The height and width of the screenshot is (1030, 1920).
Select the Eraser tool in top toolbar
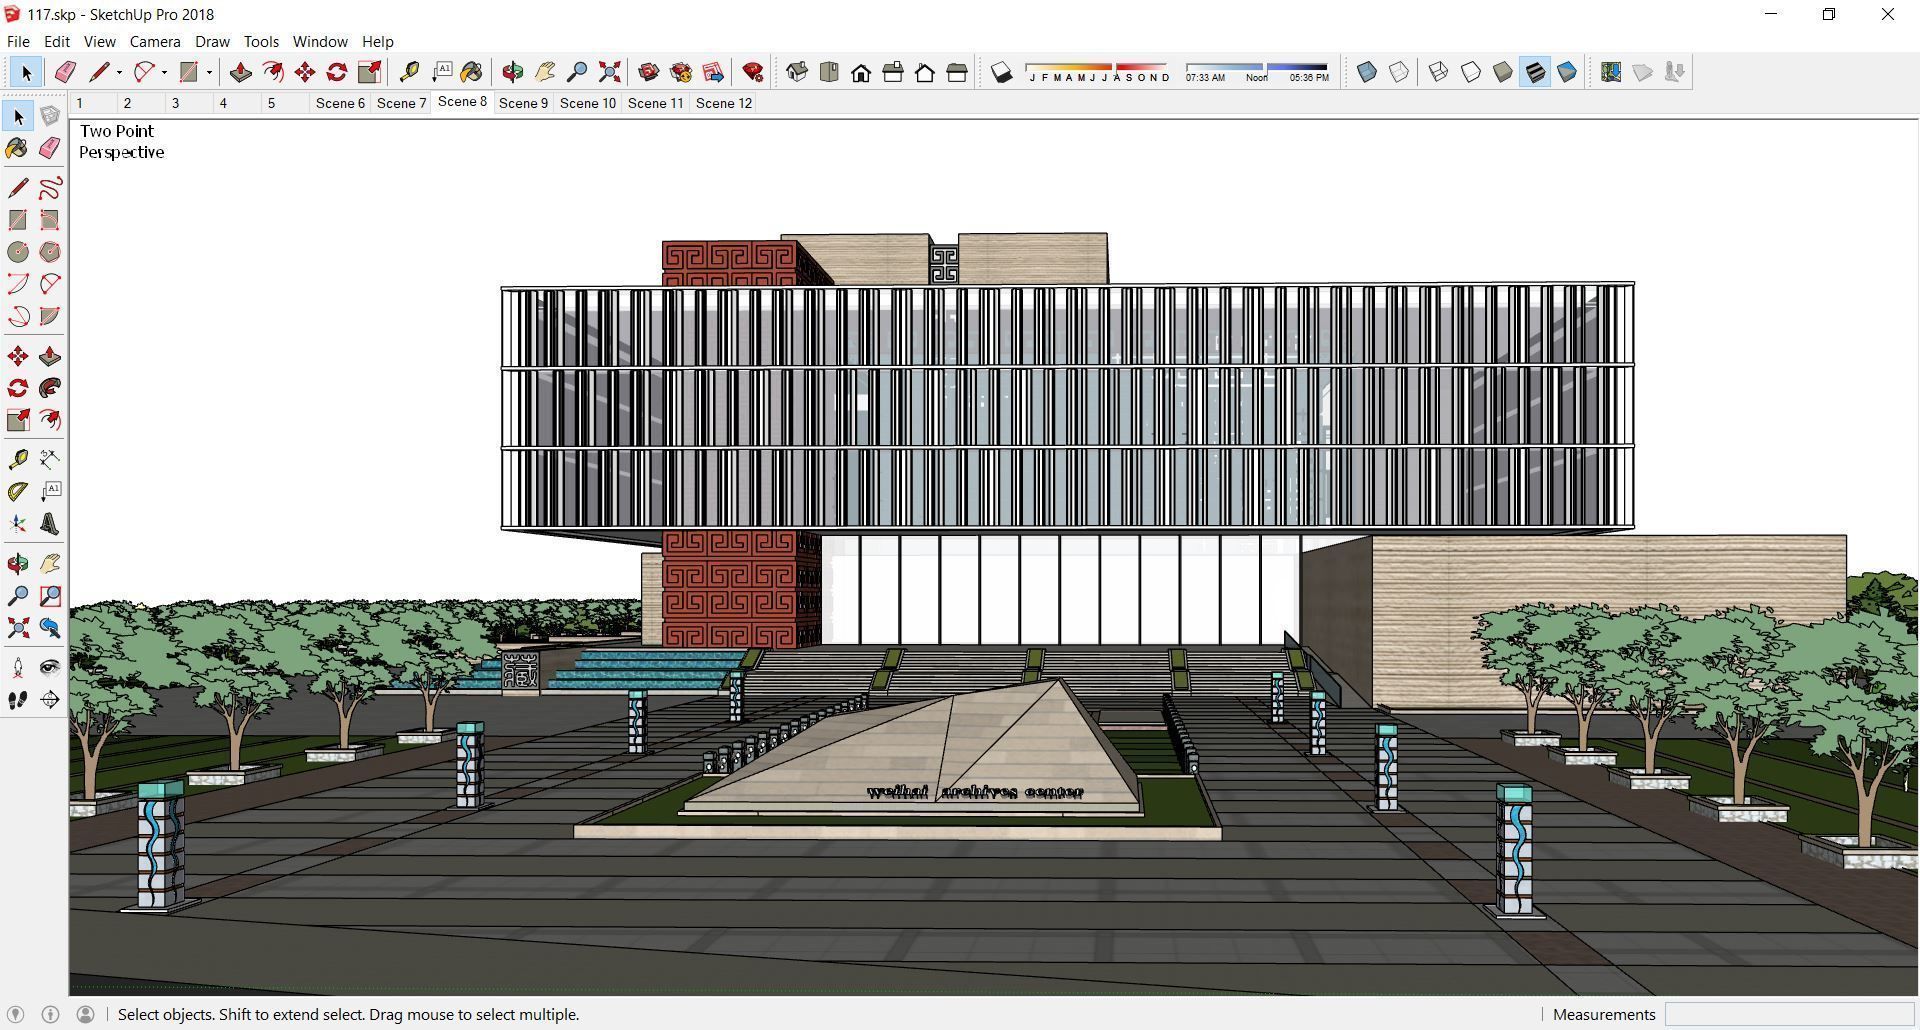pyautogui.click(x=65, y=72)
